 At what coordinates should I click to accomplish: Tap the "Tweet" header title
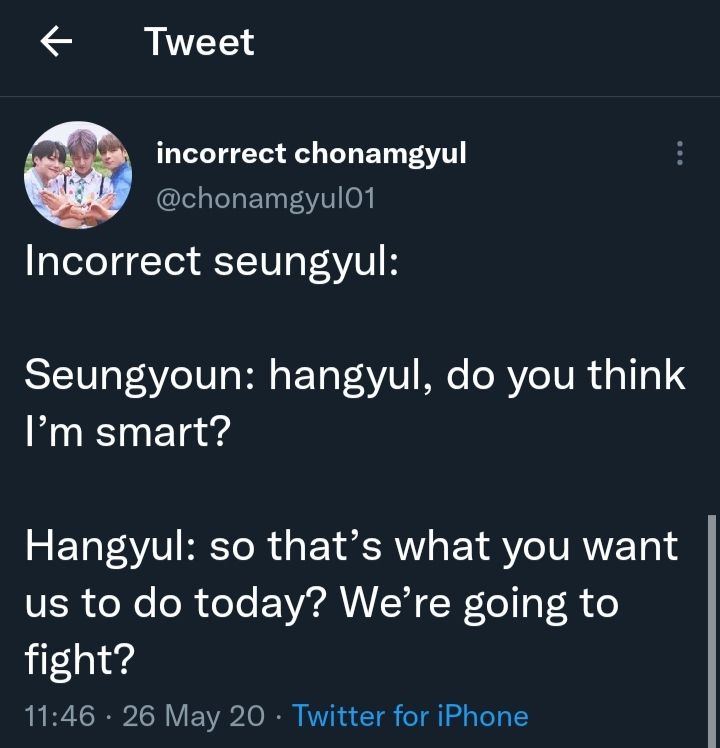click(x=199, y=42)
